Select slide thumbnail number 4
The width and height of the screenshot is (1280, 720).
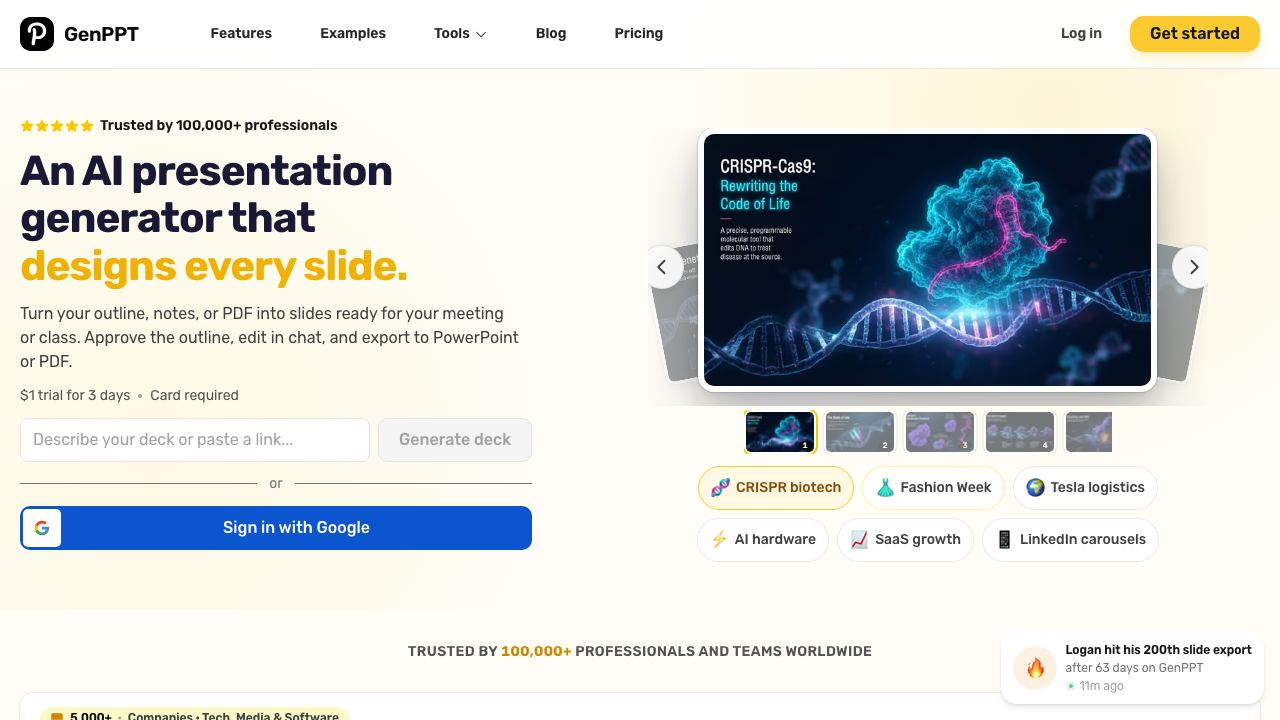pos(1020,432)
